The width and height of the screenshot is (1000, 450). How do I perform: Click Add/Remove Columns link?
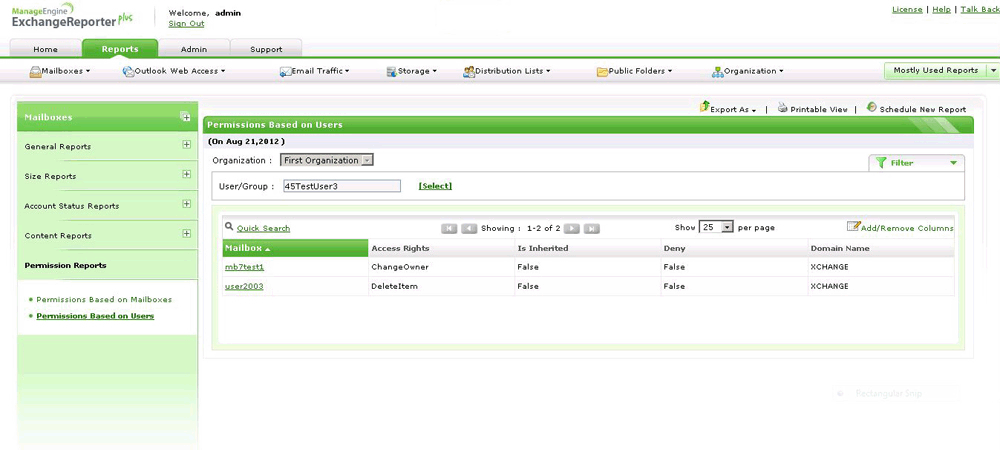point(907,228)
